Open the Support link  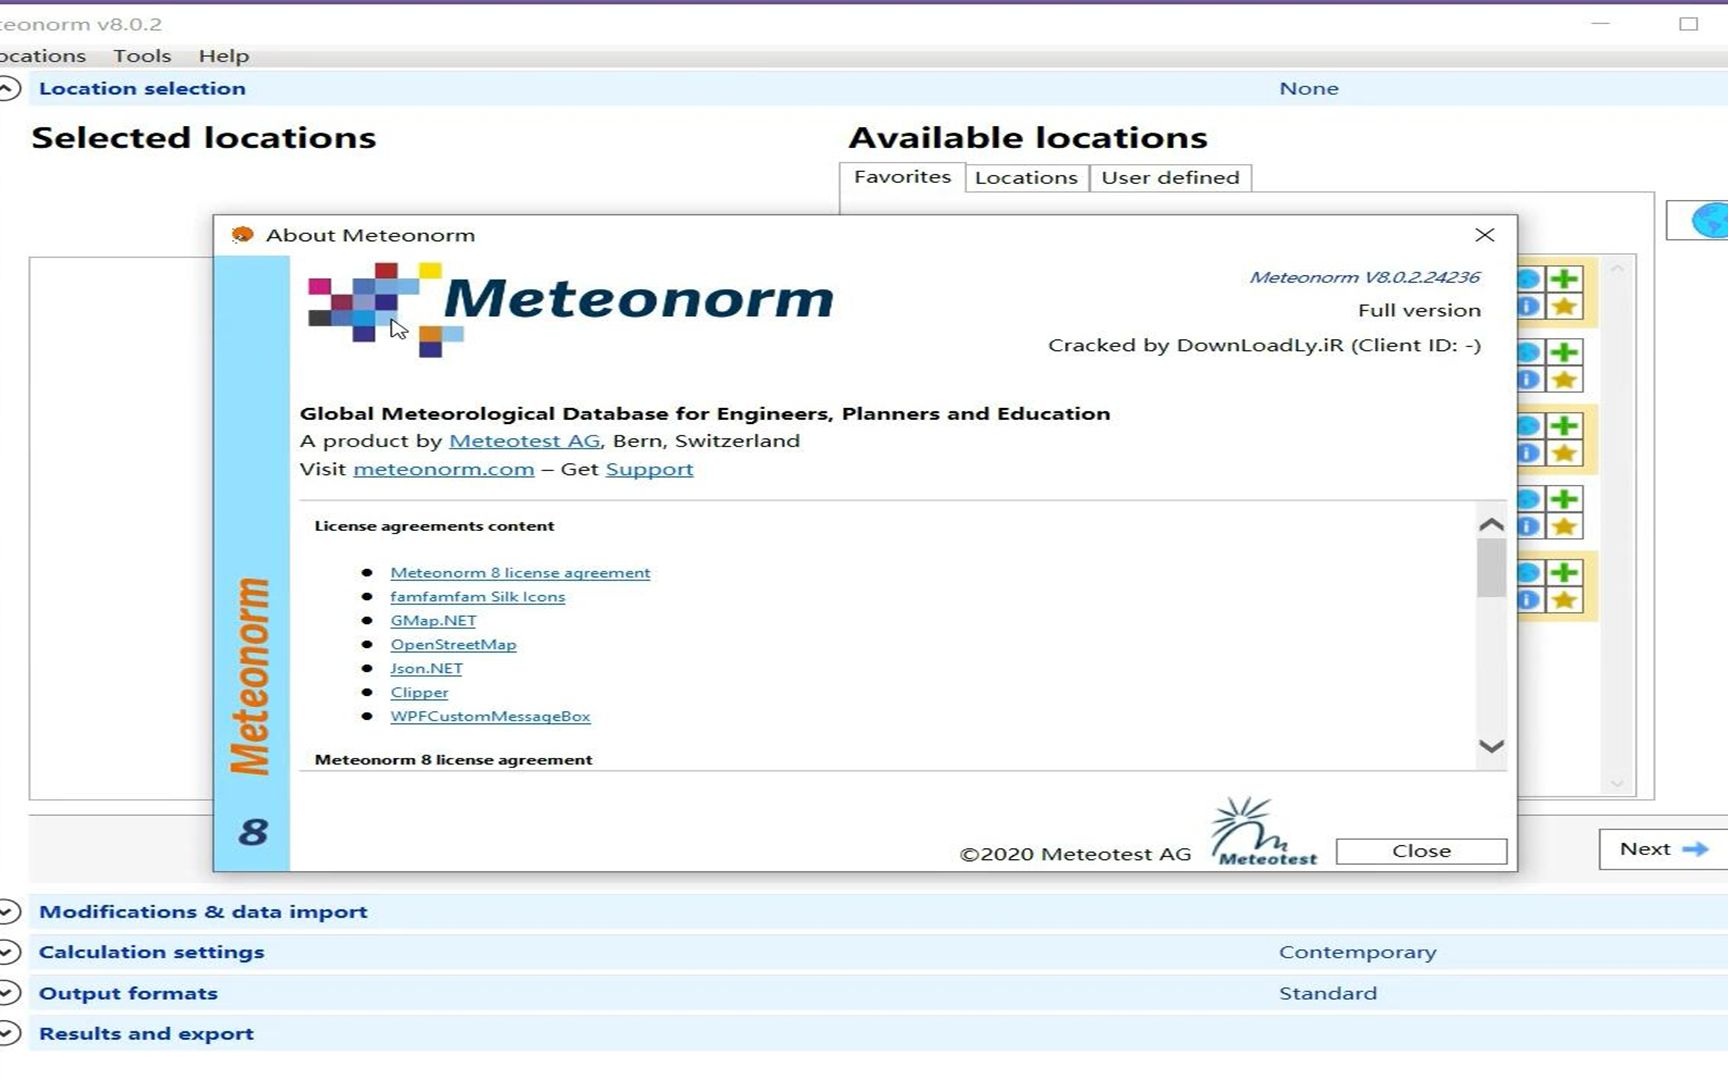(x=649, y=469)
